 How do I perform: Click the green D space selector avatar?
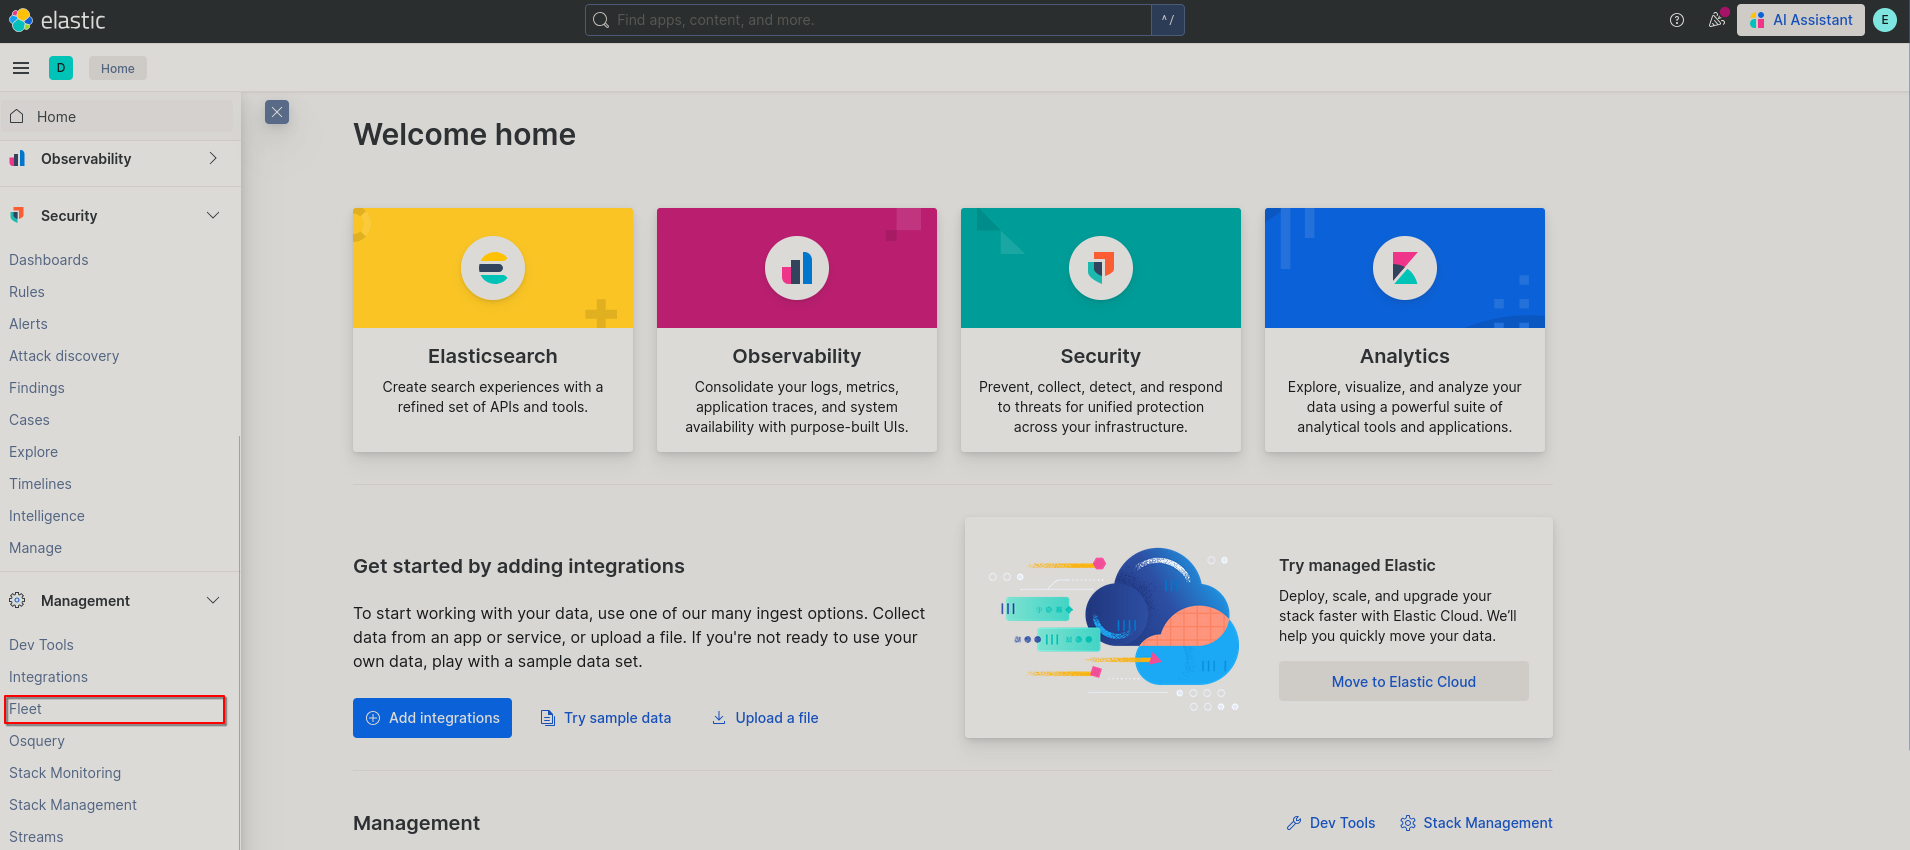click(x=61, y=68)
